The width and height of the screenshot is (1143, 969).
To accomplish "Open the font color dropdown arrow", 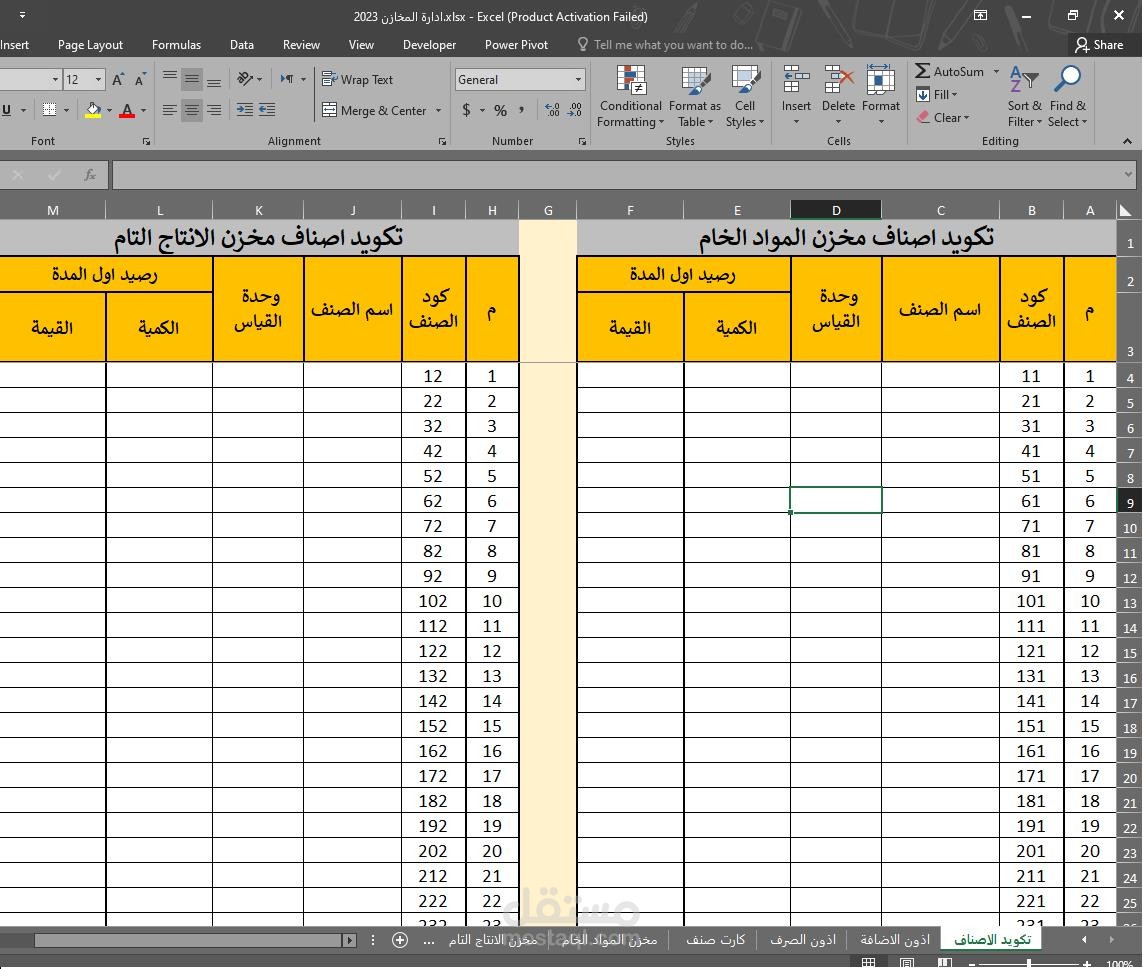I will [143, 110].
